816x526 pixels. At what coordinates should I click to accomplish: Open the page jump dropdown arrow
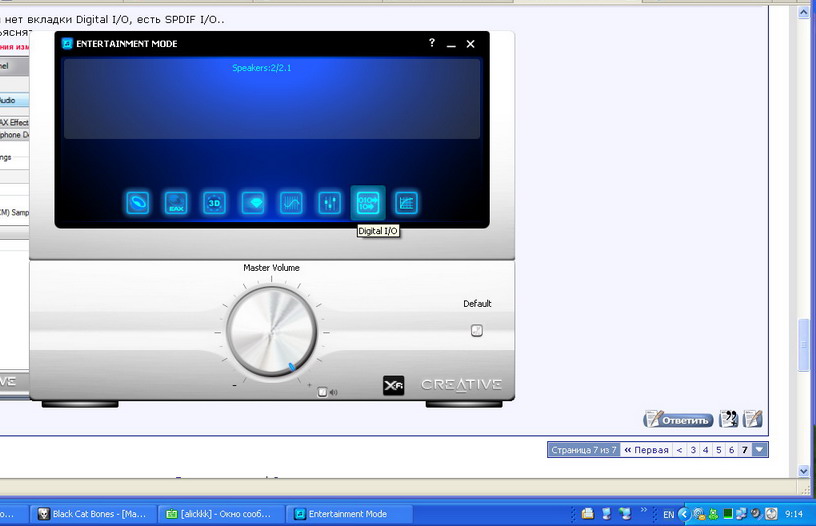click(x=760, y=450)
